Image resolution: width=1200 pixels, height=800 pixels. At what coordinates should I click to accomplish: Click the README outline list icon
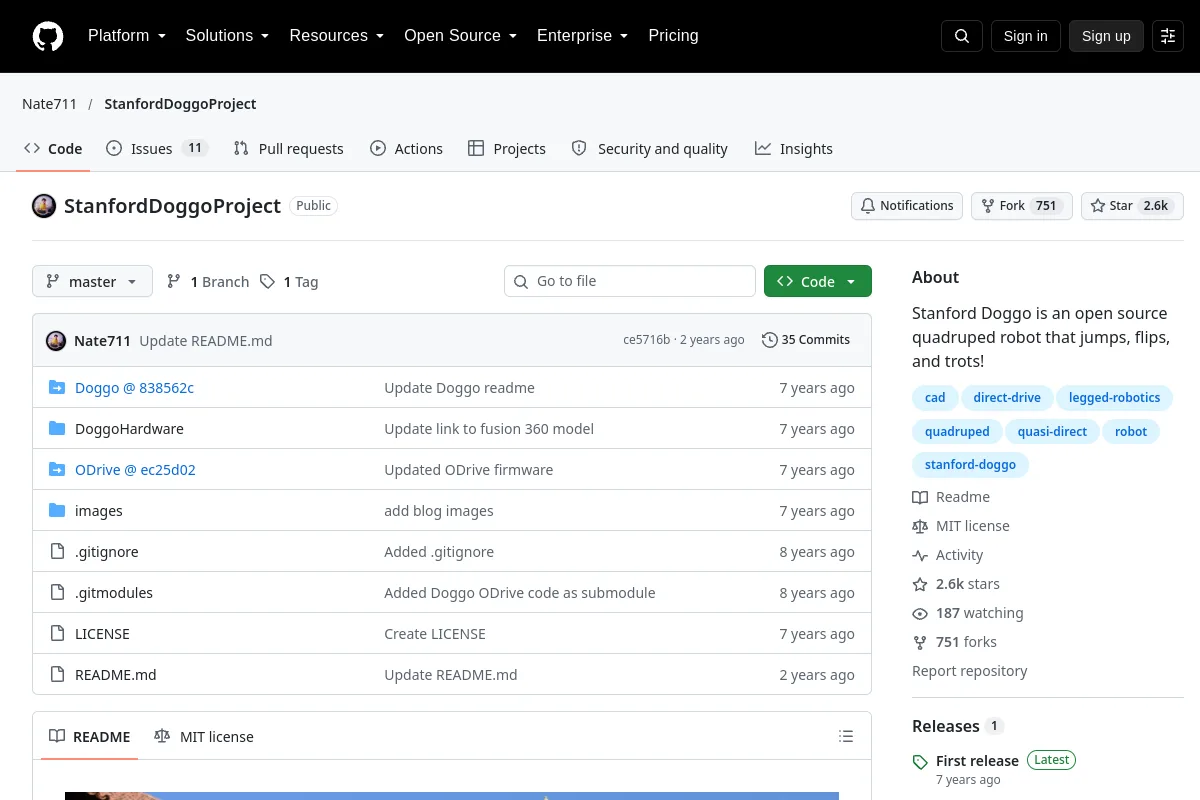[846, 737]
